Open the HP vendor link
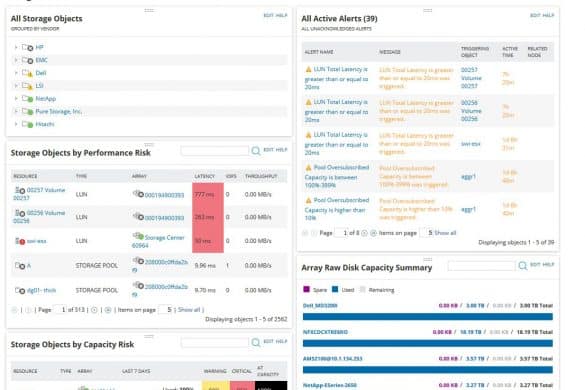Image resolution: width=585 pixels, height=390 pixels. point(40,47)
